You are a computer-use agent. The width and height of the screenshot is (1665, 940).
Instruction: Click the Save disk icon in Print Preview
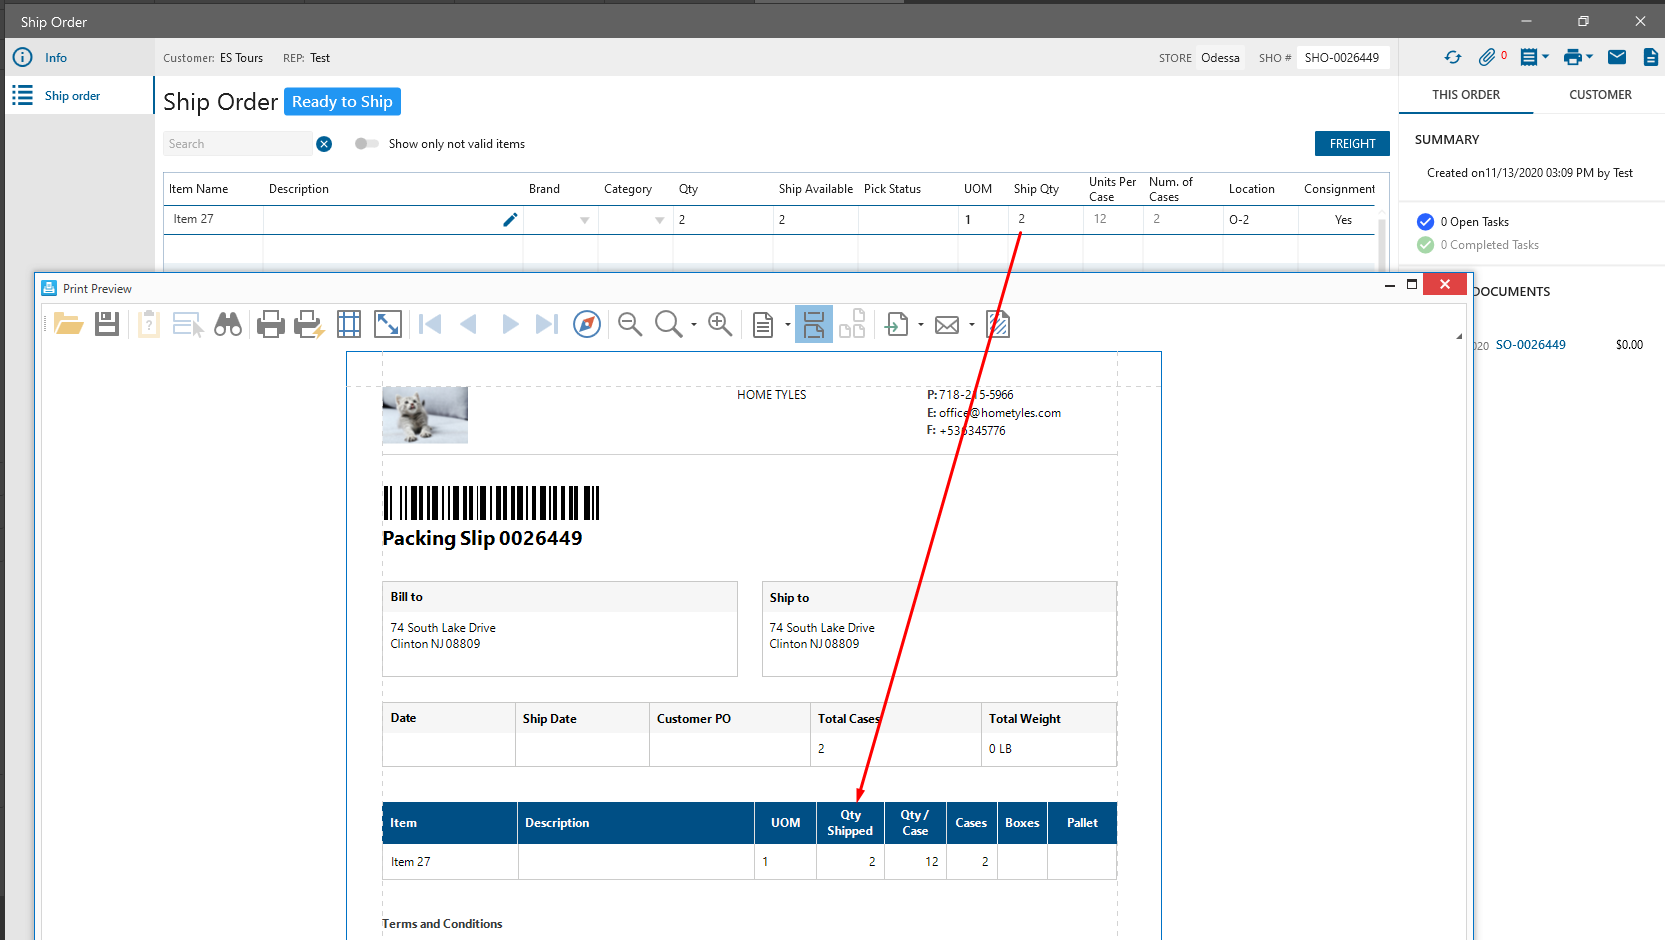(x=107, y=324)
